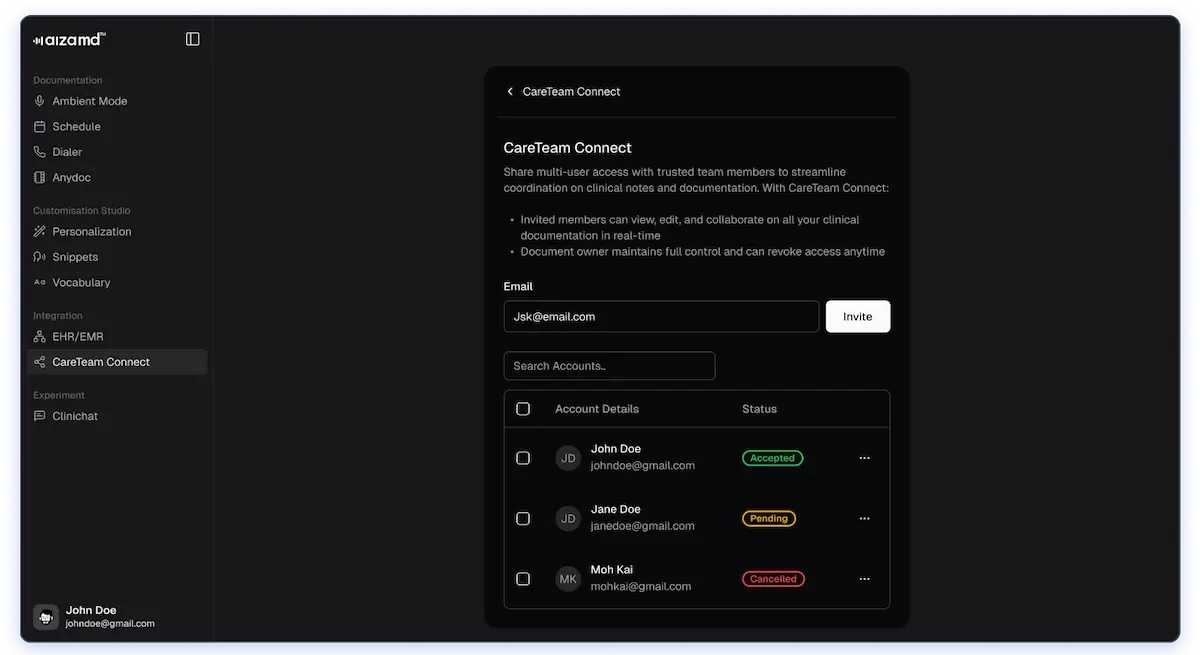The image size is (1200, 655).
Task: Click the Aa icon beside Vocabulary
Action: 40,283
